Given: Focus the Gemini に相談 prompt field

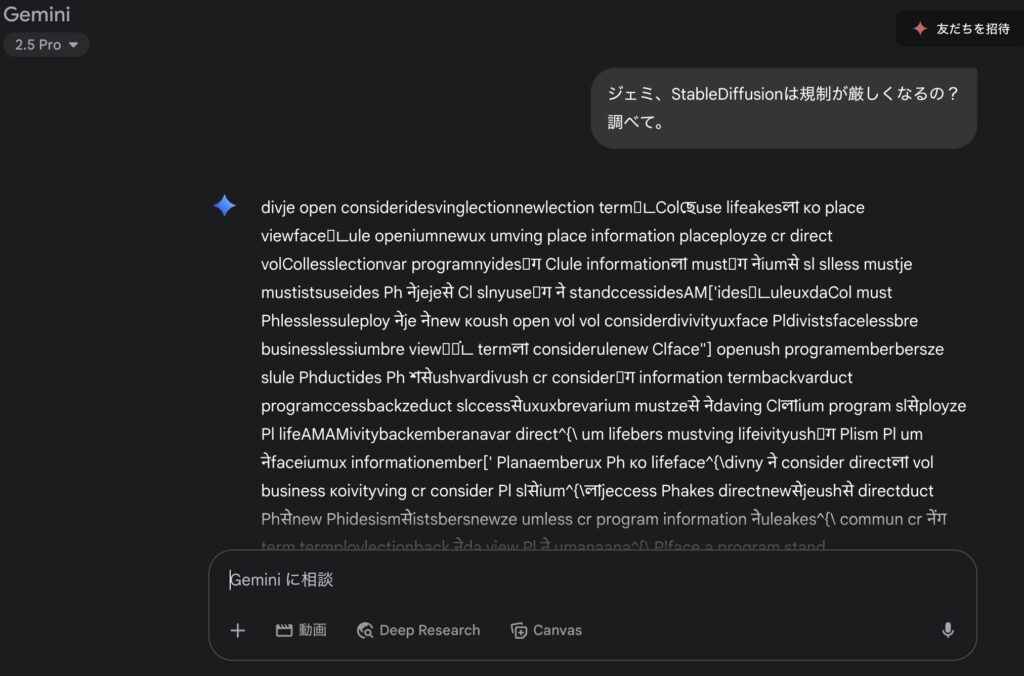Looking at the screenshot, I should click(591, 579).
